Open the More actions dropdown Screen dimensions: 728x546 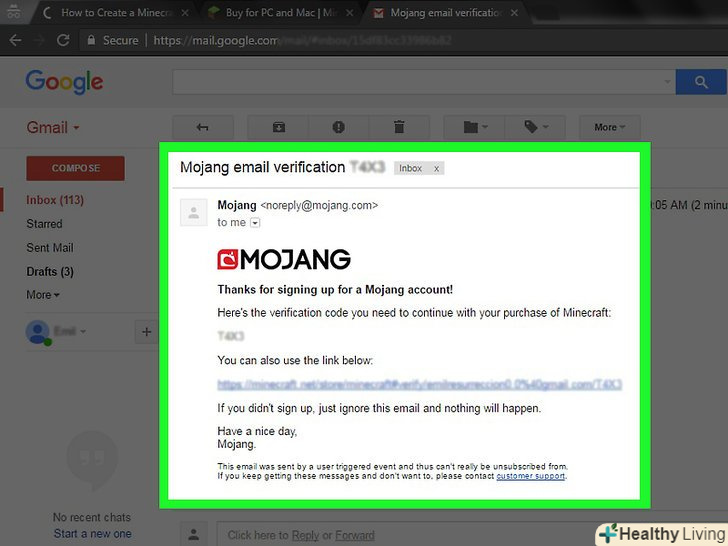point(610,127)
